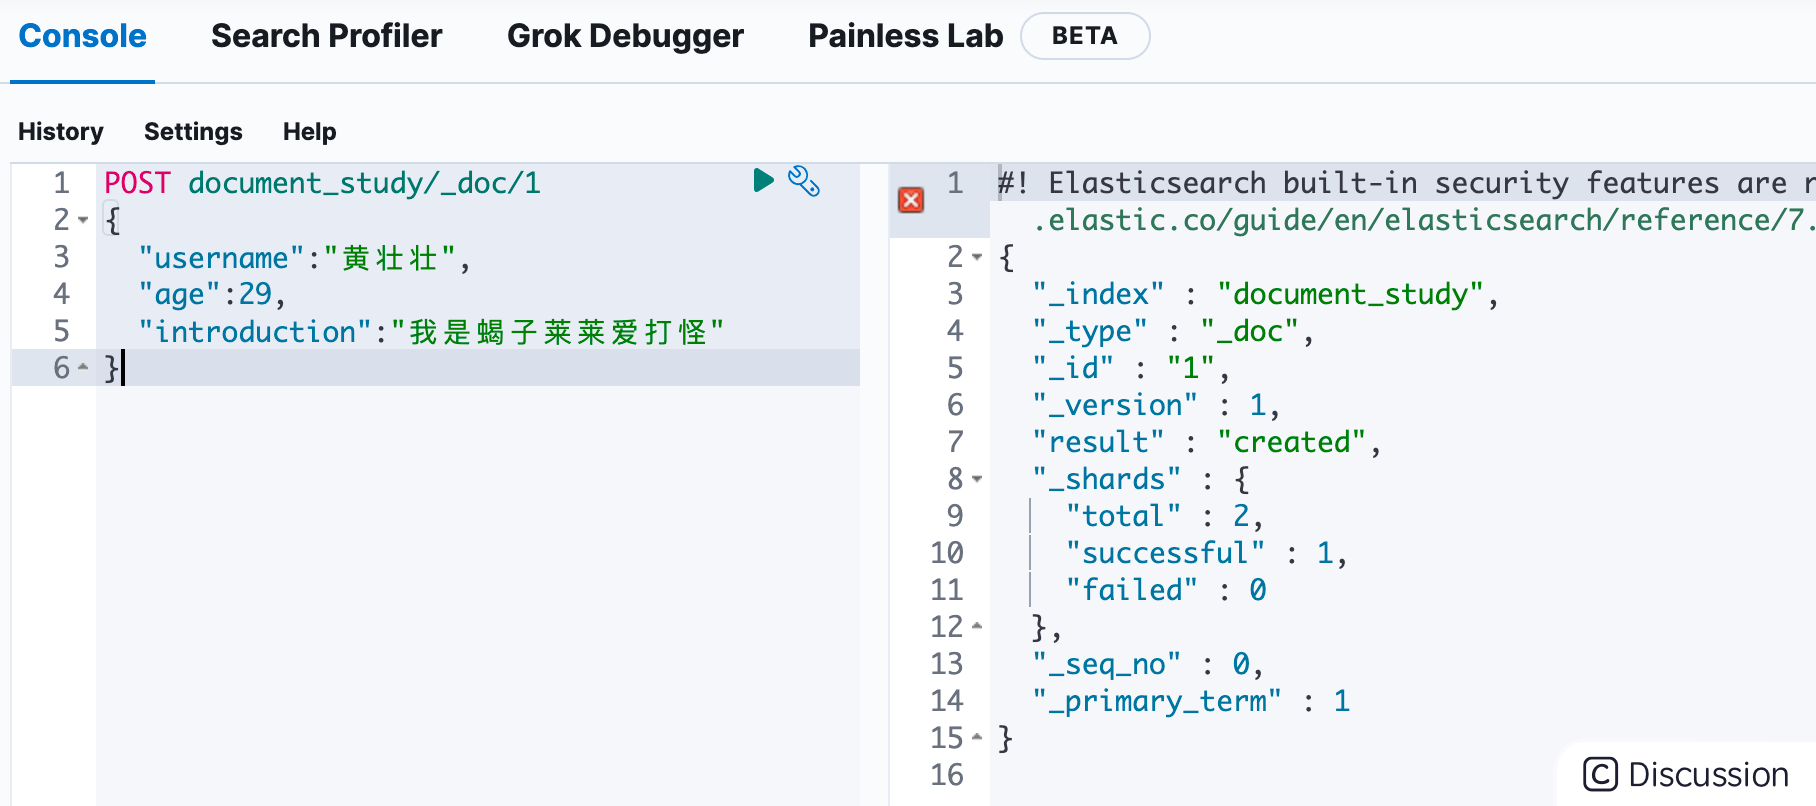
Task: Open the Search Profiler tab
Action: click(327, 36)
